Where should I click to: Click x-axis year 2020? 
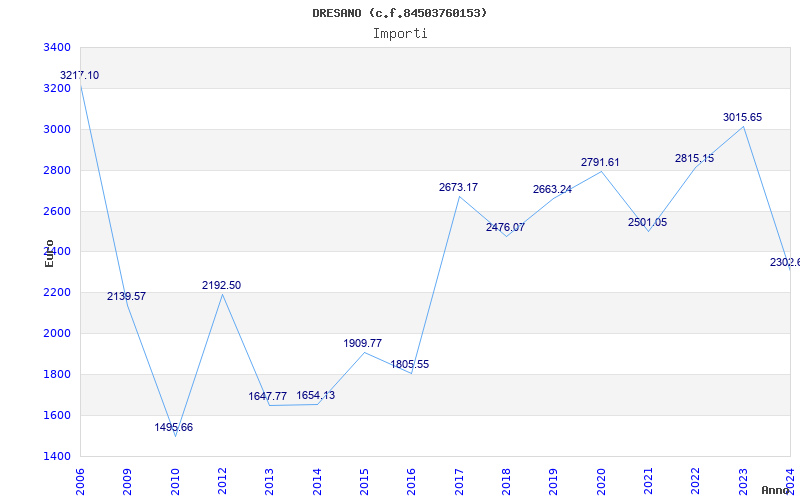[x=601, y=482]
